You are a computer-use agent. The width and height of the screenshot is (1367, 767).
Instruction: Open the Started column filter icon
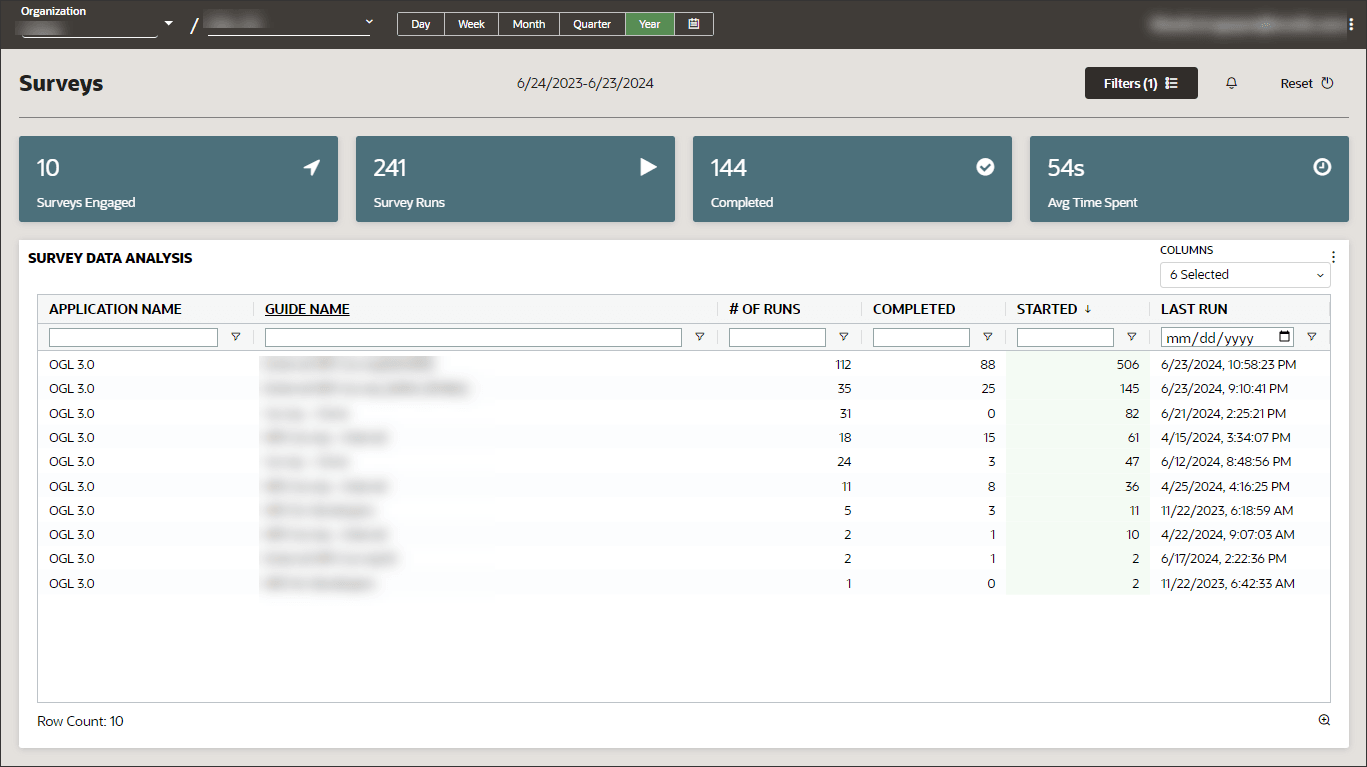[x=1131, y=337]
